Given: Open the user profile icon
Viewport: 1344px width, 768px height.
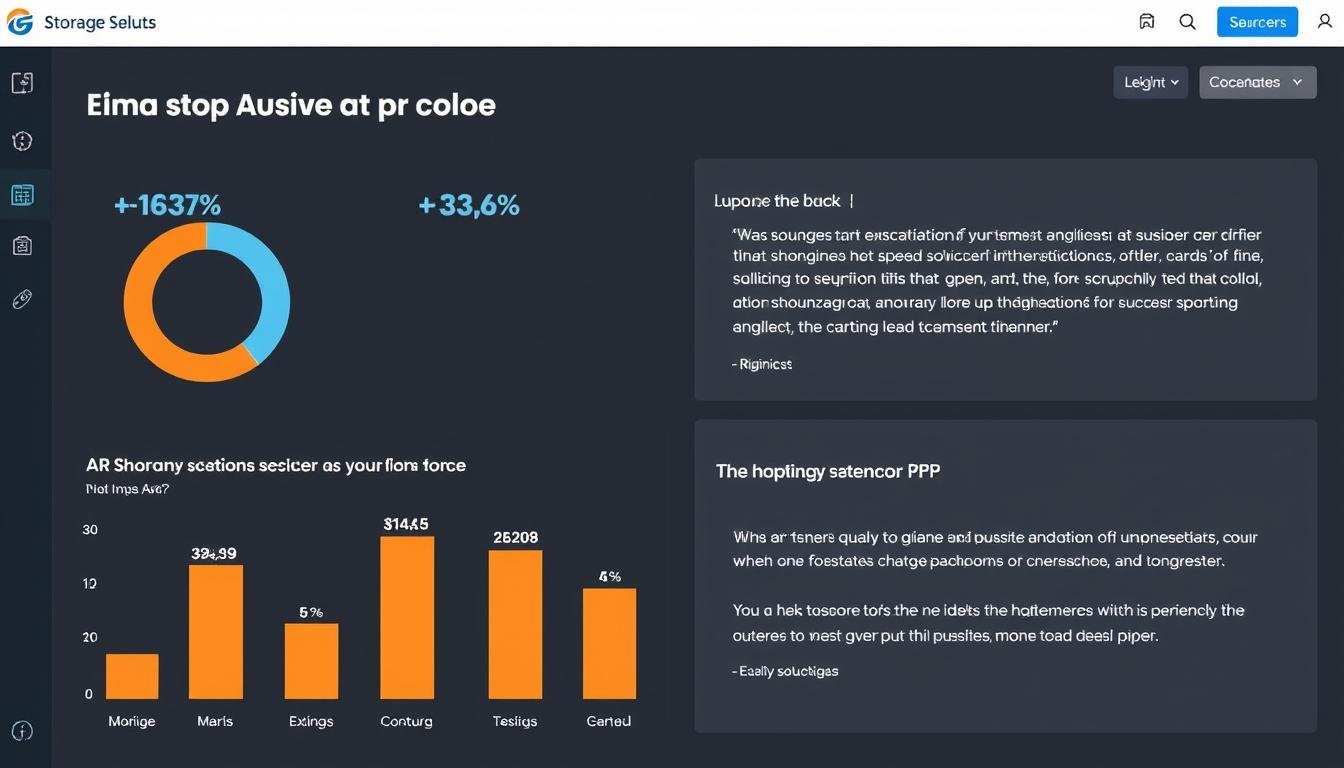Looking at the screenshot, I should [x=1325, y=22].
